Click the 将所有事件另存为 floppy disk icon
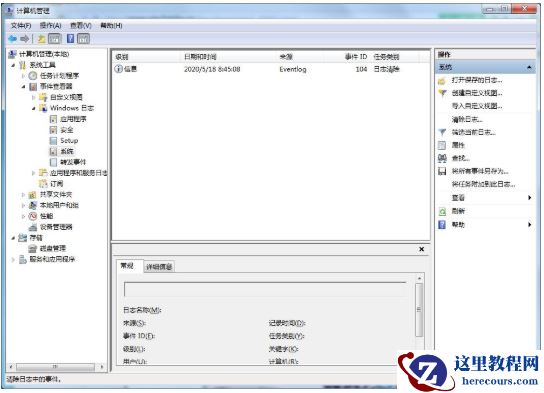This screenshot has width=544, height=393. click(x=442, y=171)
